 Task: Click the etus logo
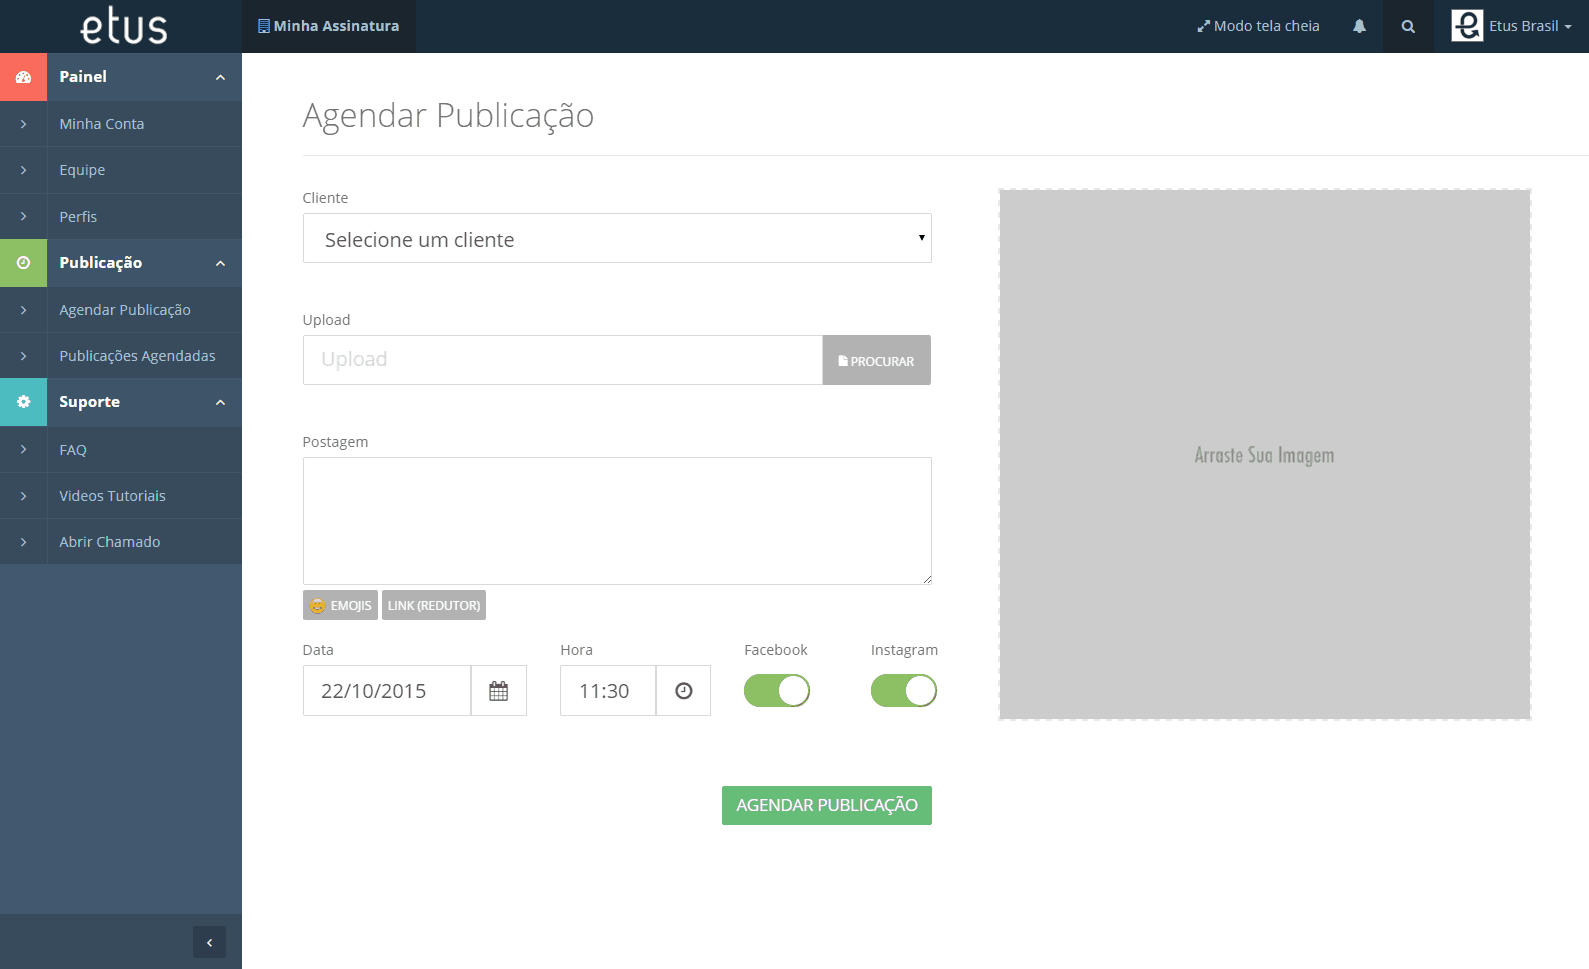pyautogui.click(x=124, y=26)
